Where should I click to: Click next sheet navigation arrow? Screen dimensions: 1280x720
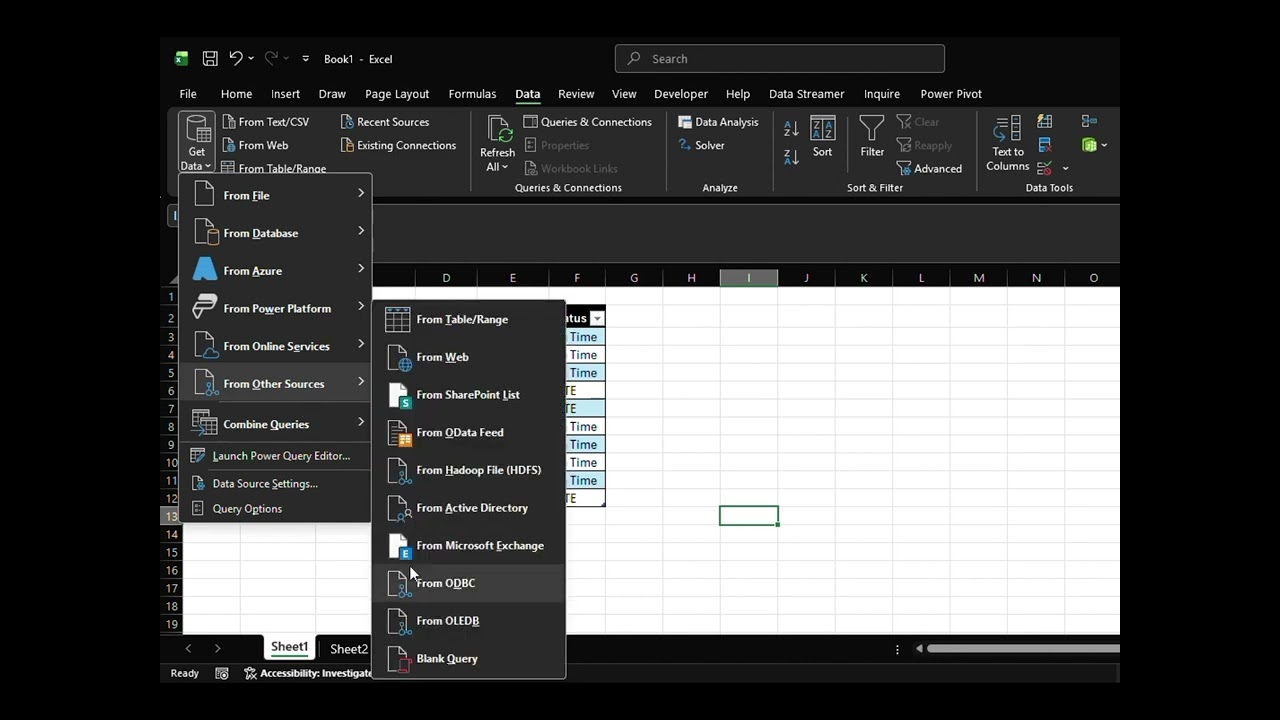point(217,649)
